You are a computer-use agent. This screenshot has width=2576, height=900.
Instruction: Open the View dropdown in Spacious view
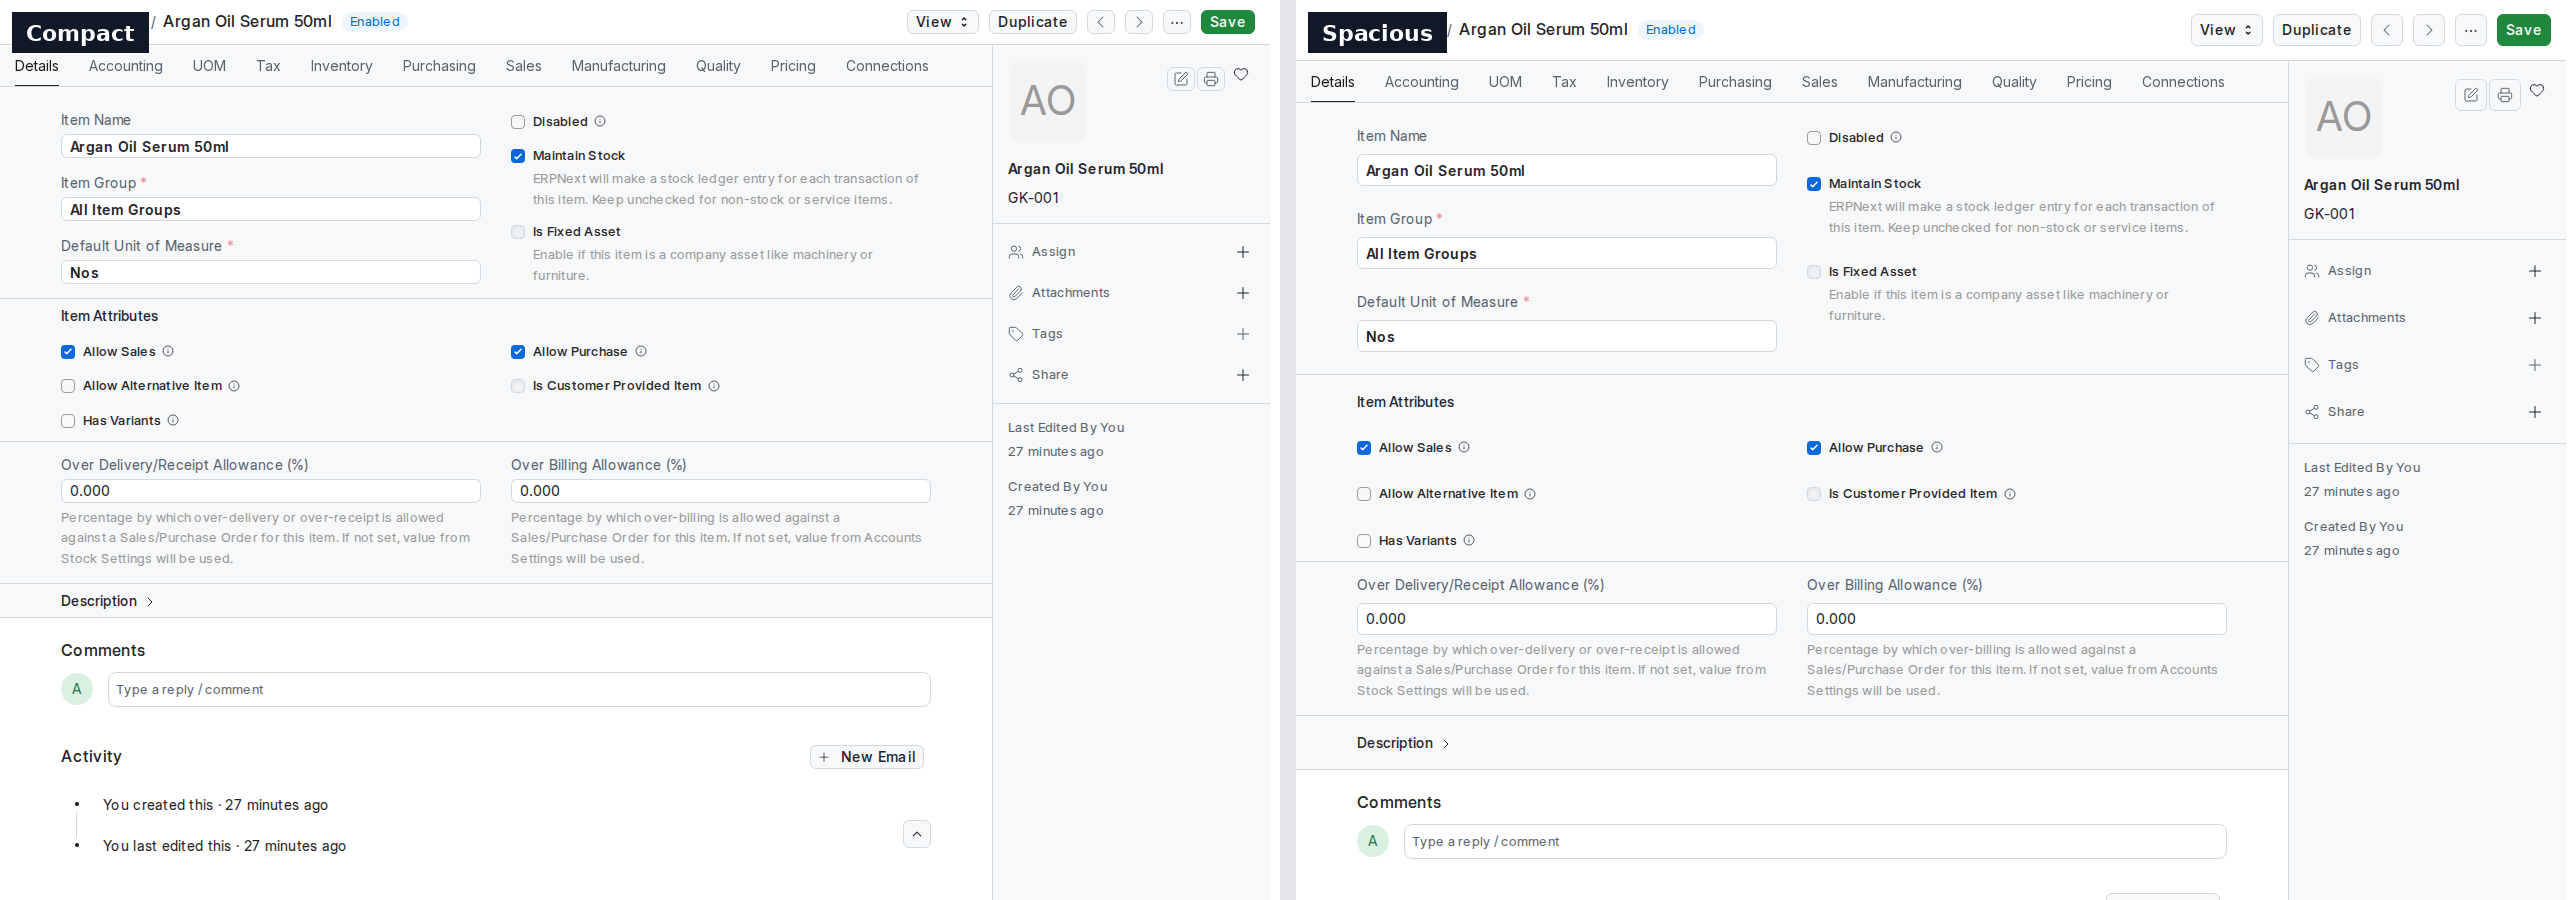(2226, 30)
